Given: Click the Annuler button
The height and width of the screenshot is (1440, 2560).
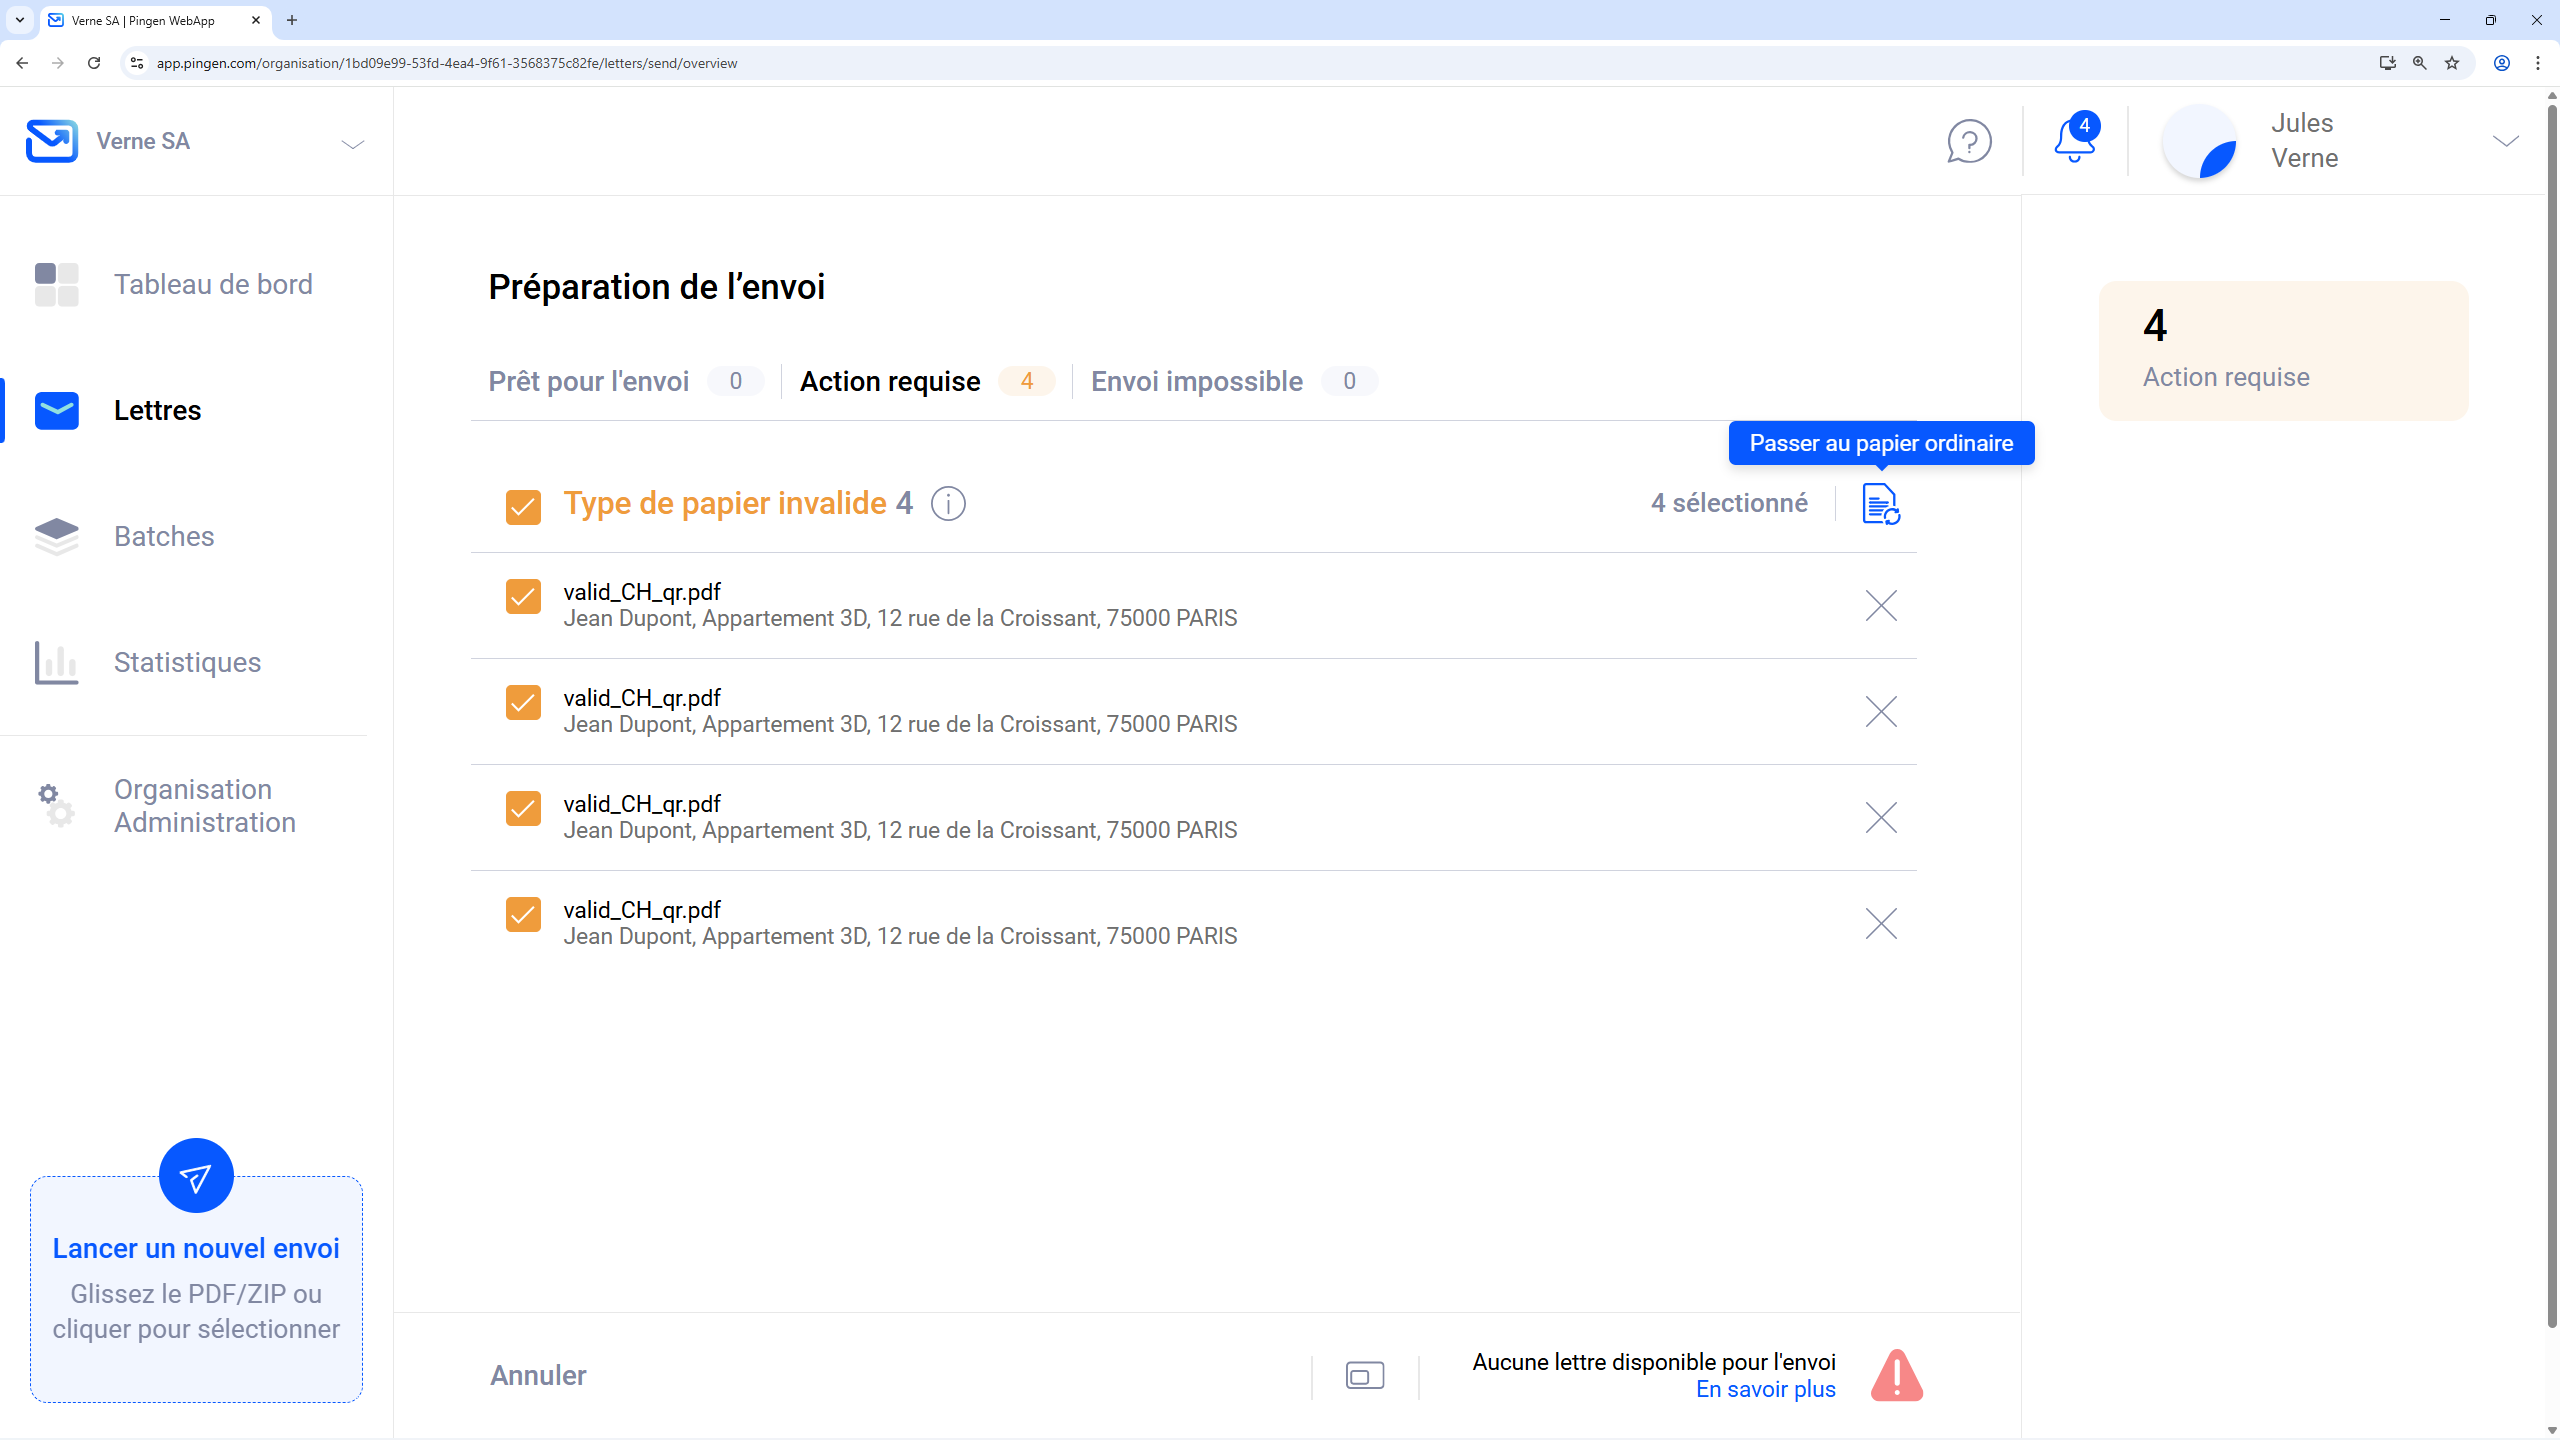Looking at the screenshot, I should pyautogui.click(x=538, y=1376).
